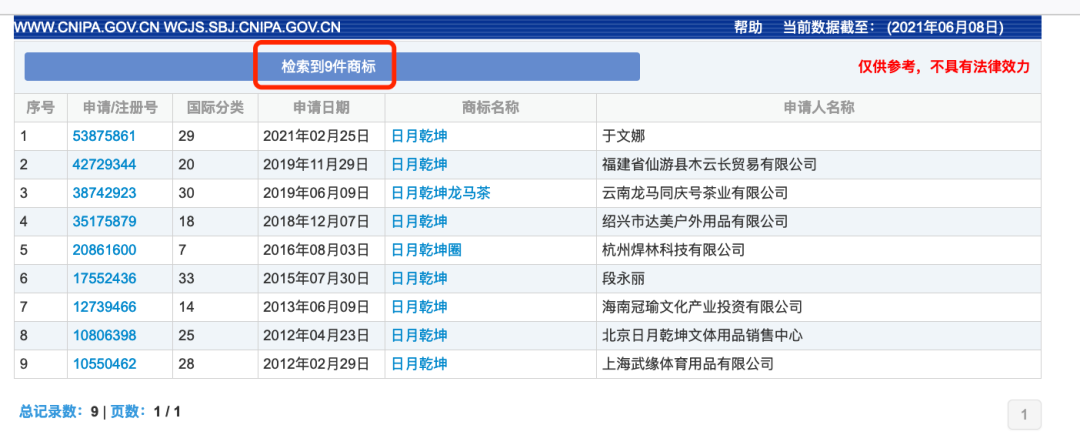
Task: Select applicant 海南冠瑜文化产业投资有限公司
Action: tap(819, 307)
